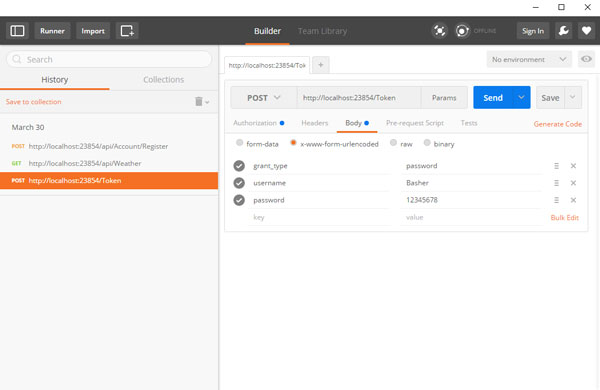Click the empty value field
The image size is (600, 390).
pyautogui.click(x=471, y=217)
